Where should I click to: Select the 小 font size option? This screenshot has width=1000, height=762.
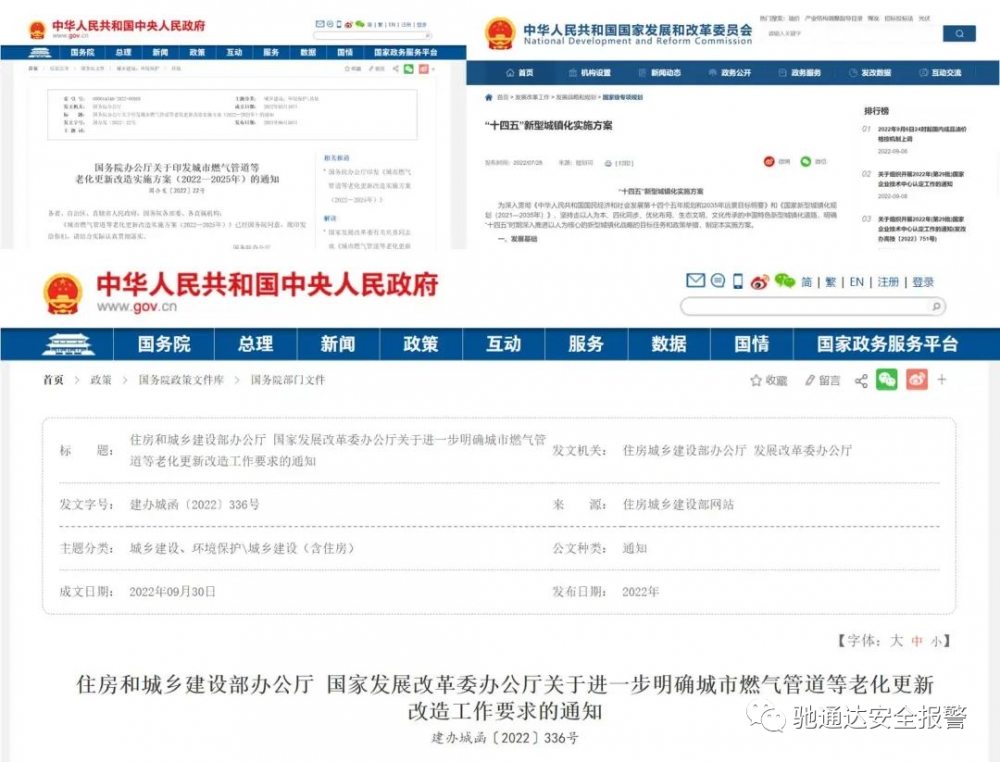pyautogui.click(x=936, y=640)
